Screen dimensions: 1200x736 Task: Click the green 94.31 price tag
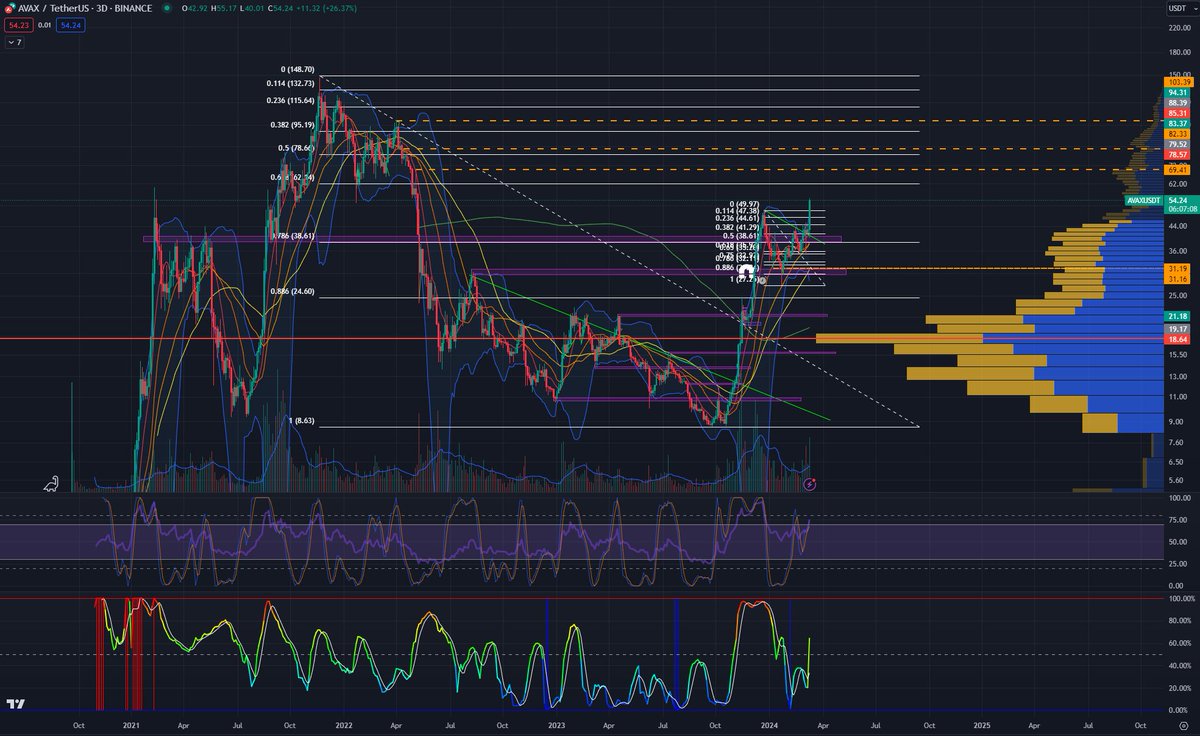[x=1177, y=91]
